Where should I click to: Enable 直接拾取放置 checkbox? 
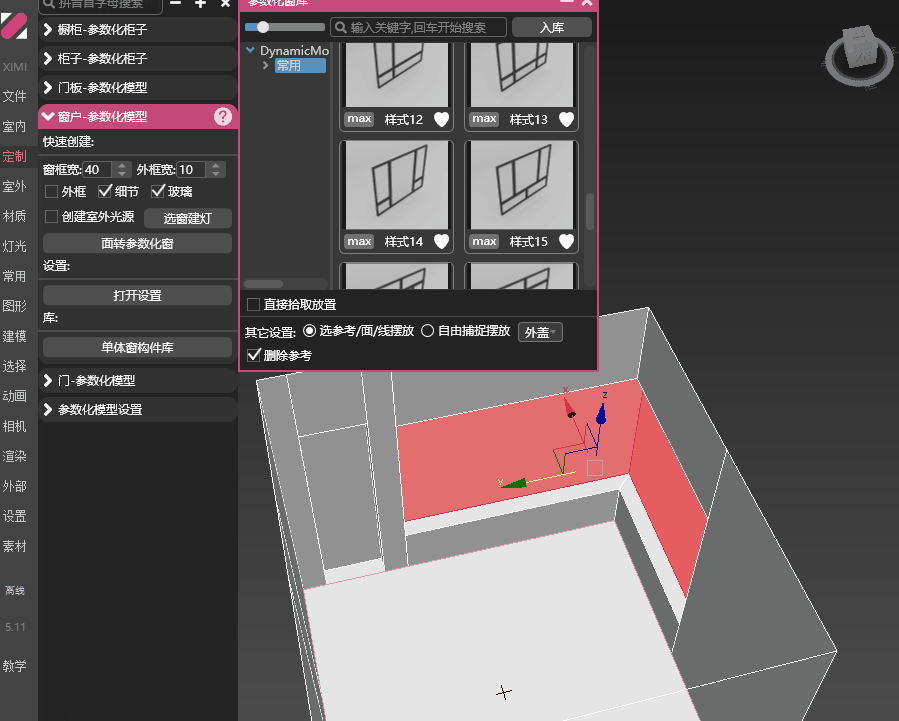(253, 304)
